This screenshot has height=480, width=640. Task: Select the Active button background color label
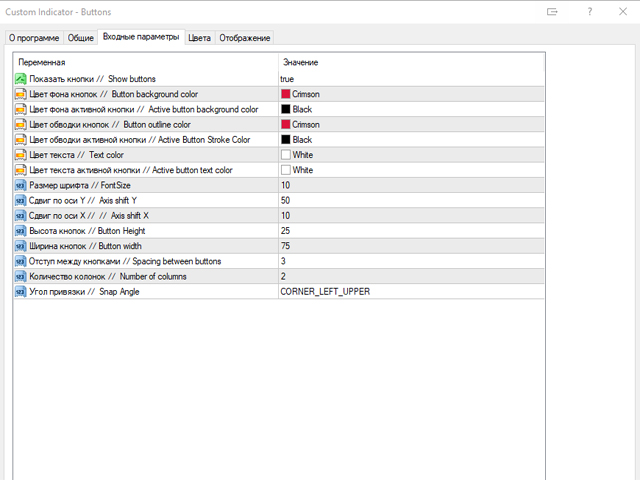point(144,109)
